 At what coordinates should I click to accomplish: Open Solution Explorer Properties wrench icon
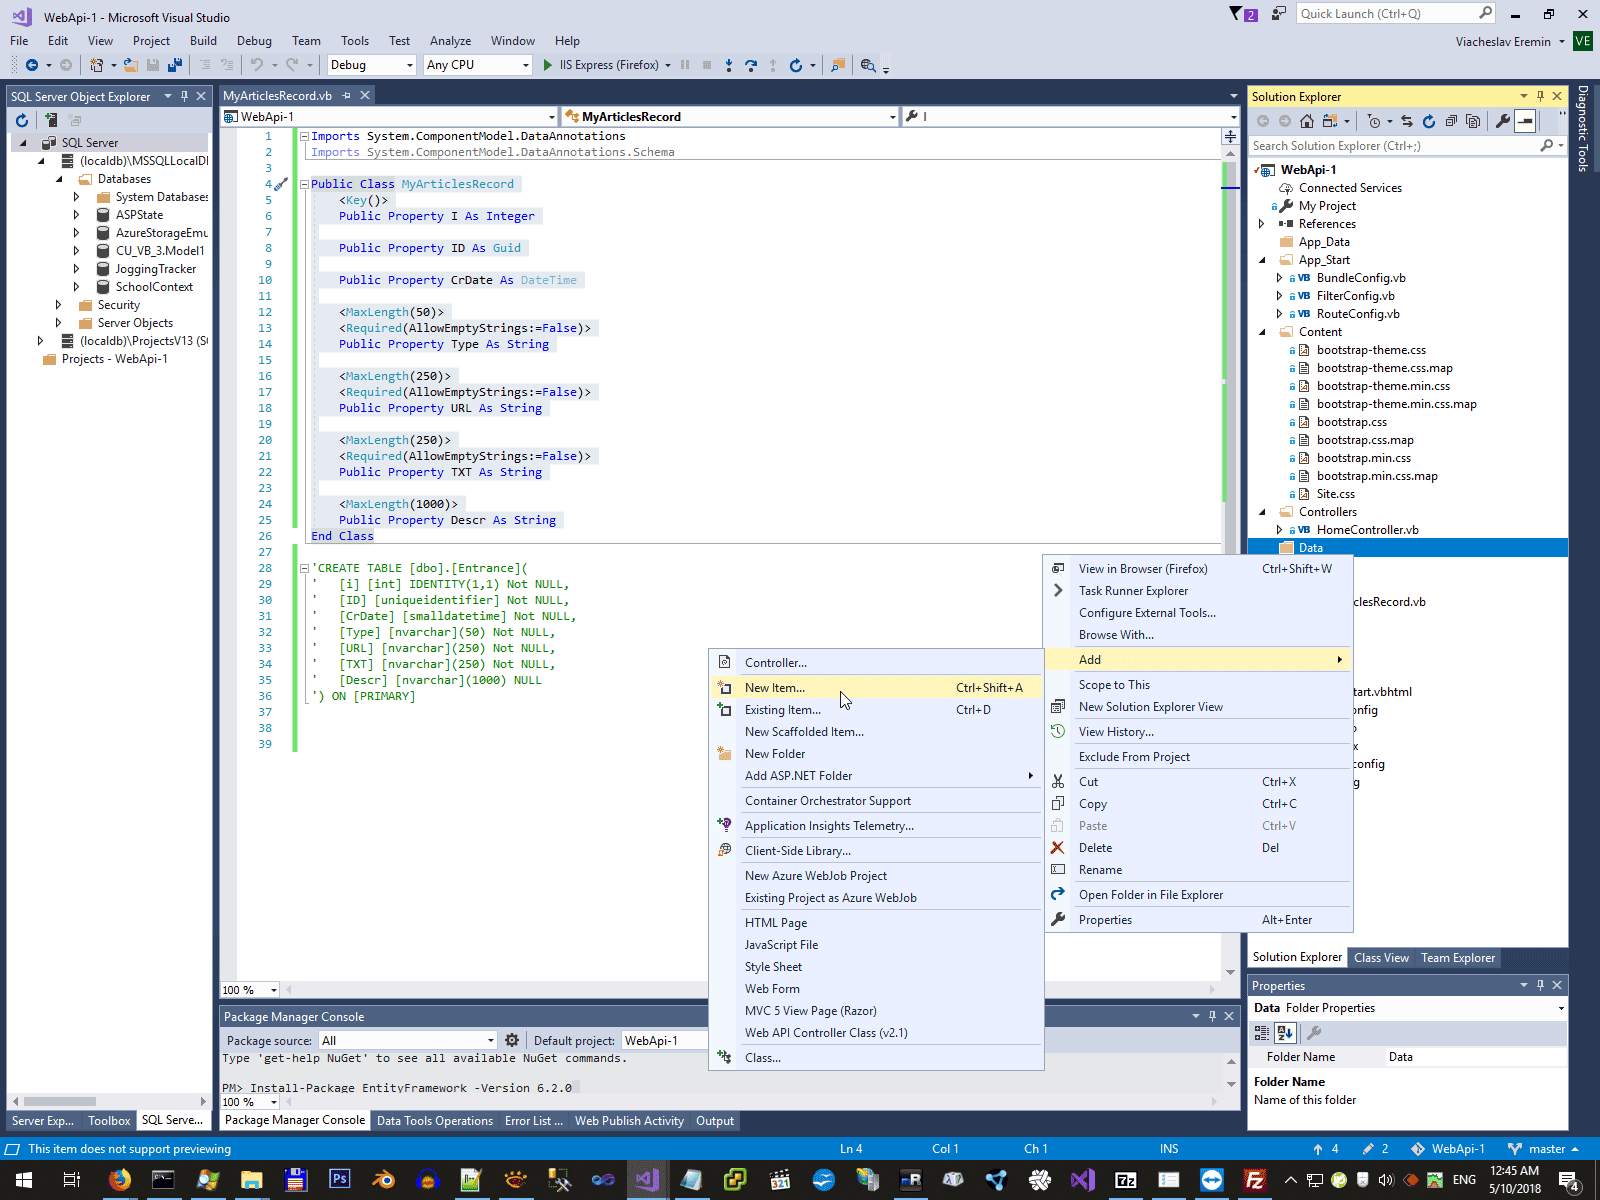click(x=1502, y=121)
